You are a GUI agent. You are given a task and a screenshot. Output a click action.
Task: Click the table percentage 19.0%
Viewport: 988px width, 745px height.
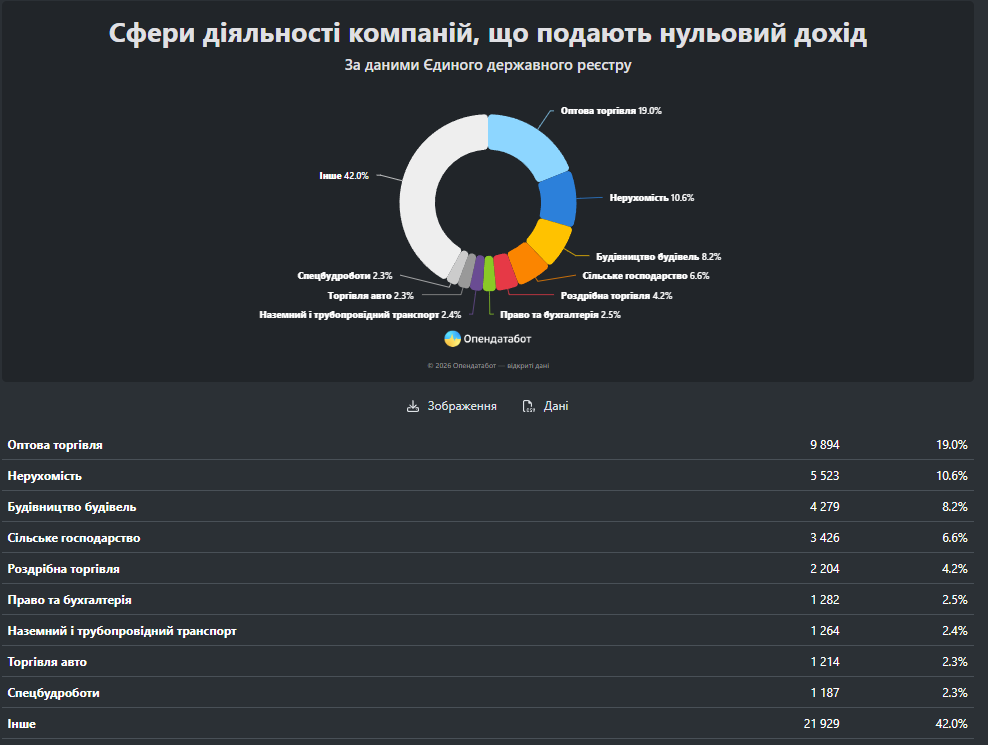952,445
